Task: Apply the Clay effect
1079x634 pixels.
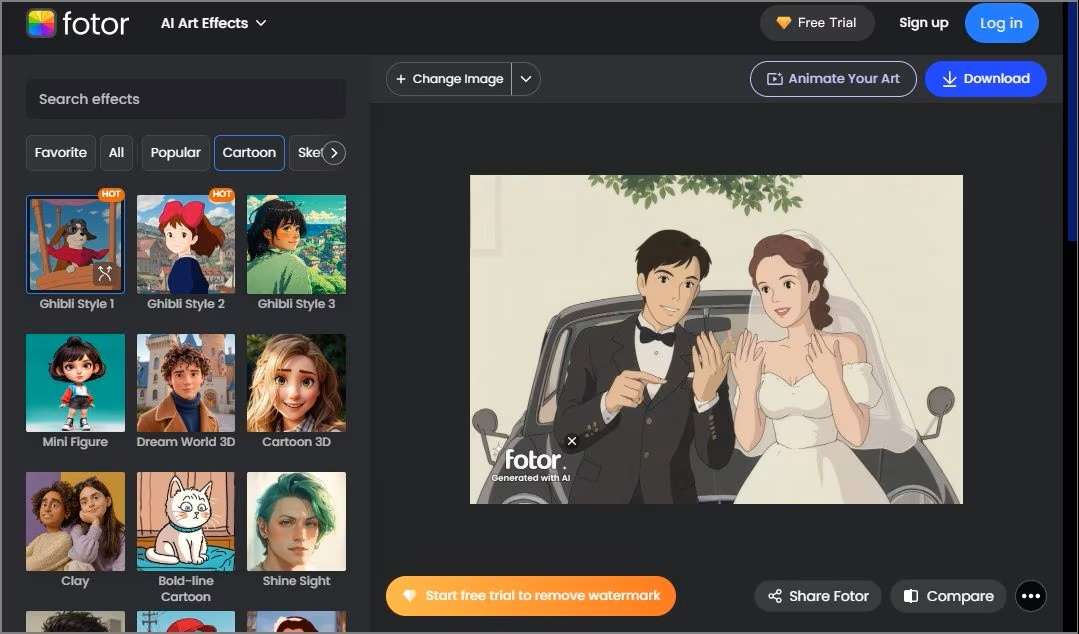Action: point(76,522)
